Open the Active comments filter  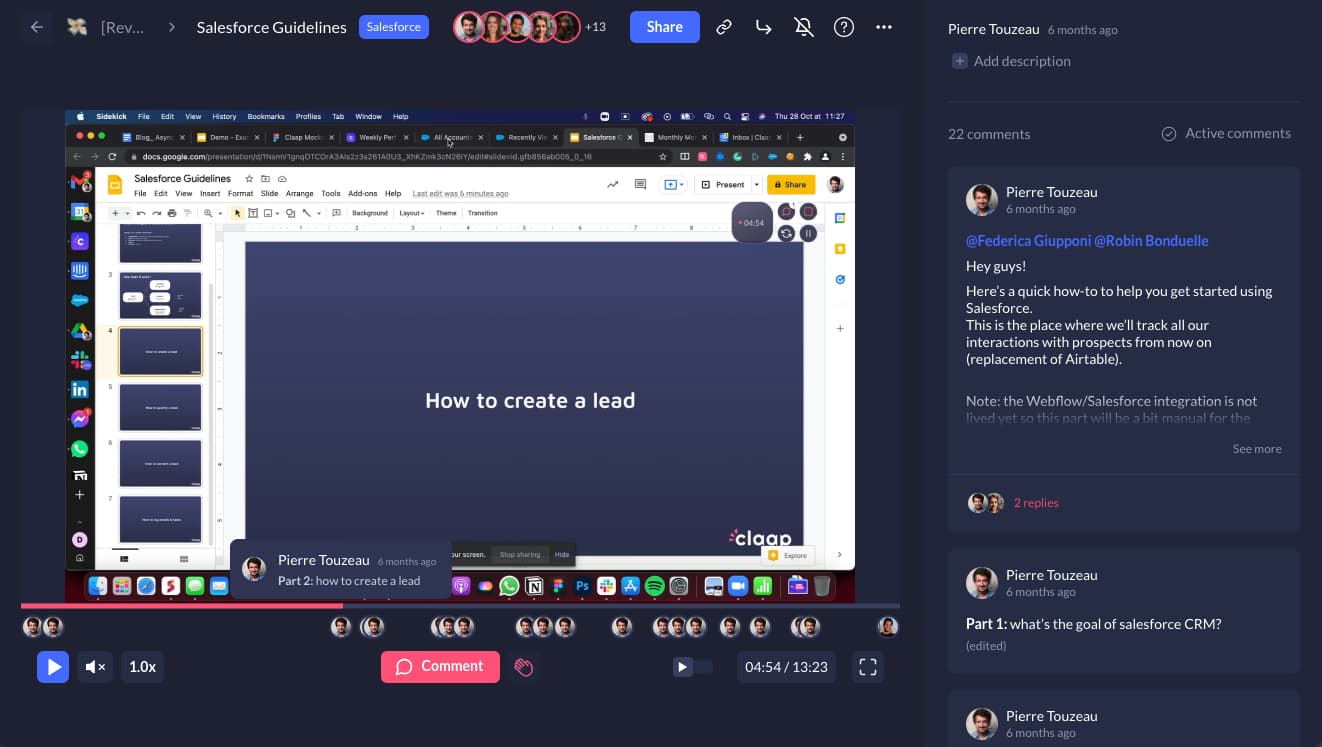tap(1226, 133)
